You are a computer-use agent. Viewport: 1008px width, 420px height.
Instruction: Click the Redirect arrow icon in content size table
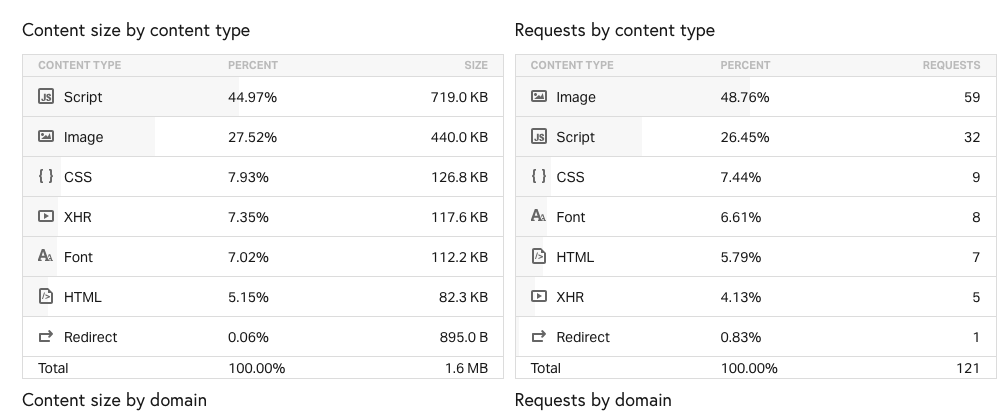(46, 336)
